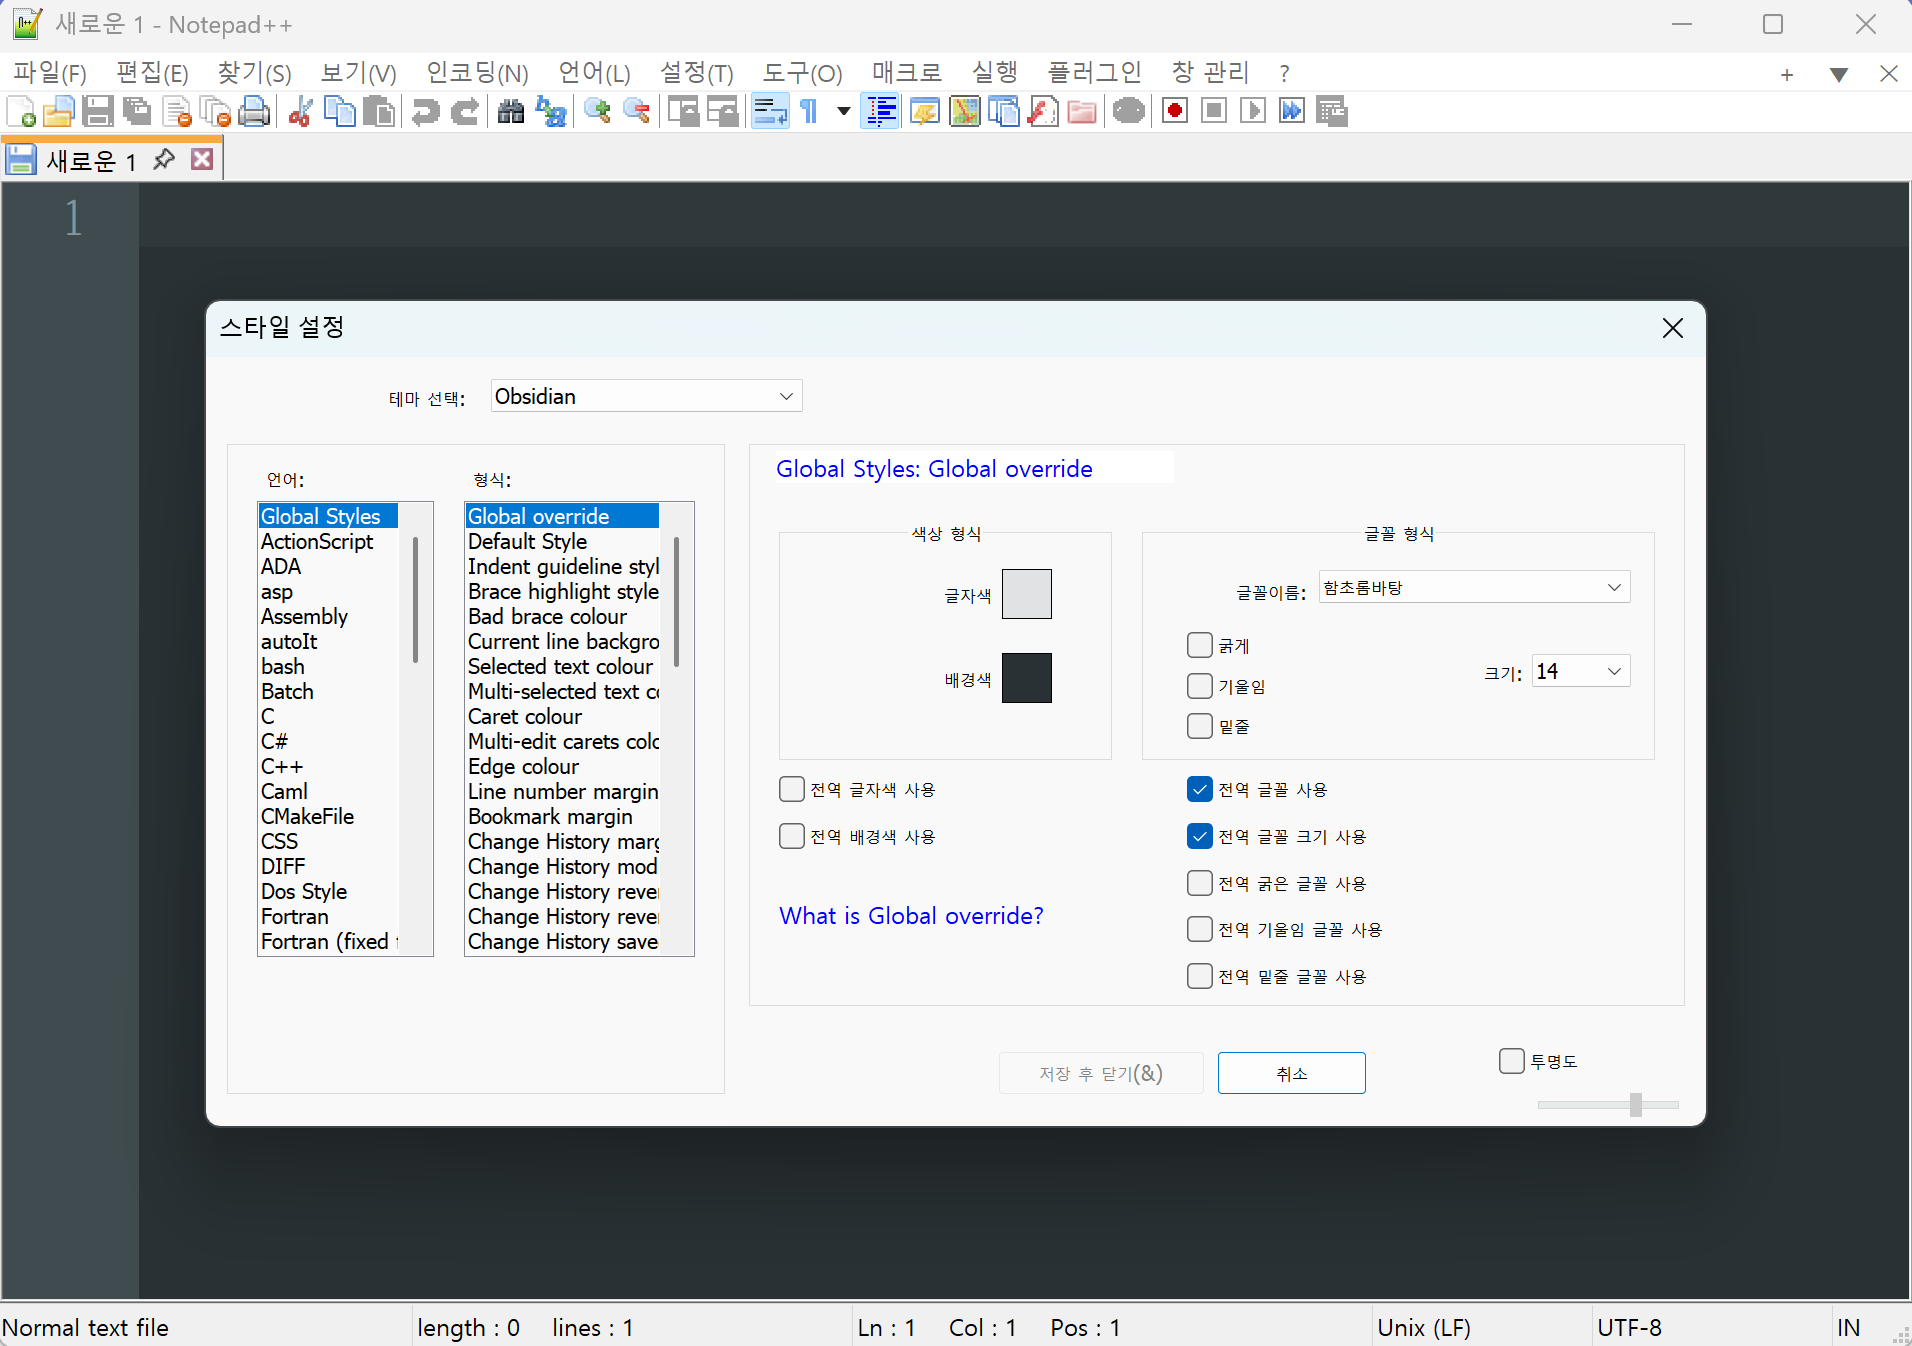
Task: Click the Cut scissors icon
Action: click(300, 112)
